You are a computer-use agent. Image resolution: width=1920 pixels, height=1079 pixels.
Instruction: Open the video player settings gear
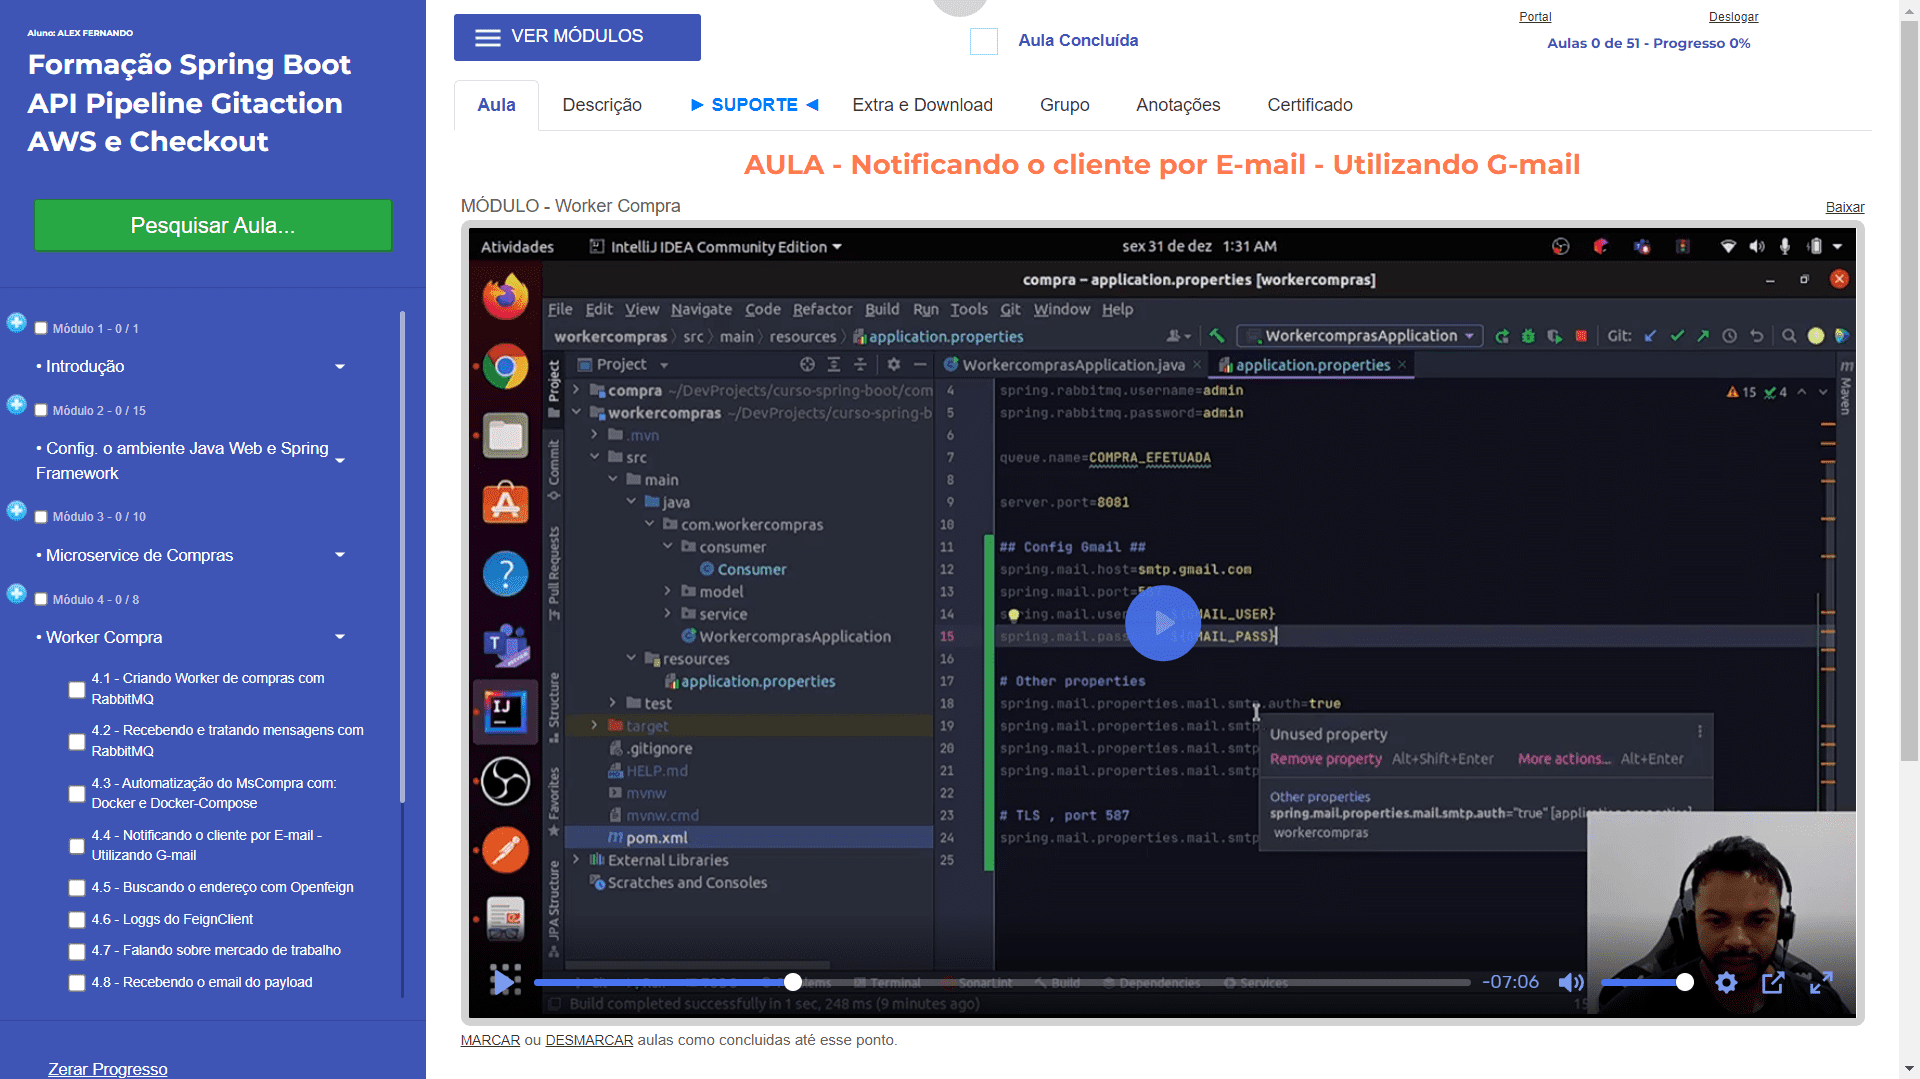coord(1726,983)
